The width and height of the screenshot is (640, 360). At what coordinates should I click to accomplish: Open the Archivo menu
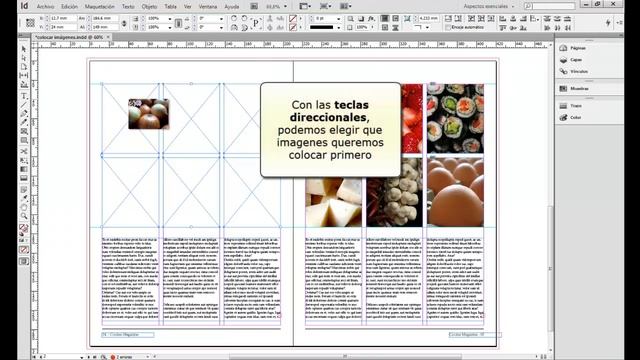tap(45, 7)
